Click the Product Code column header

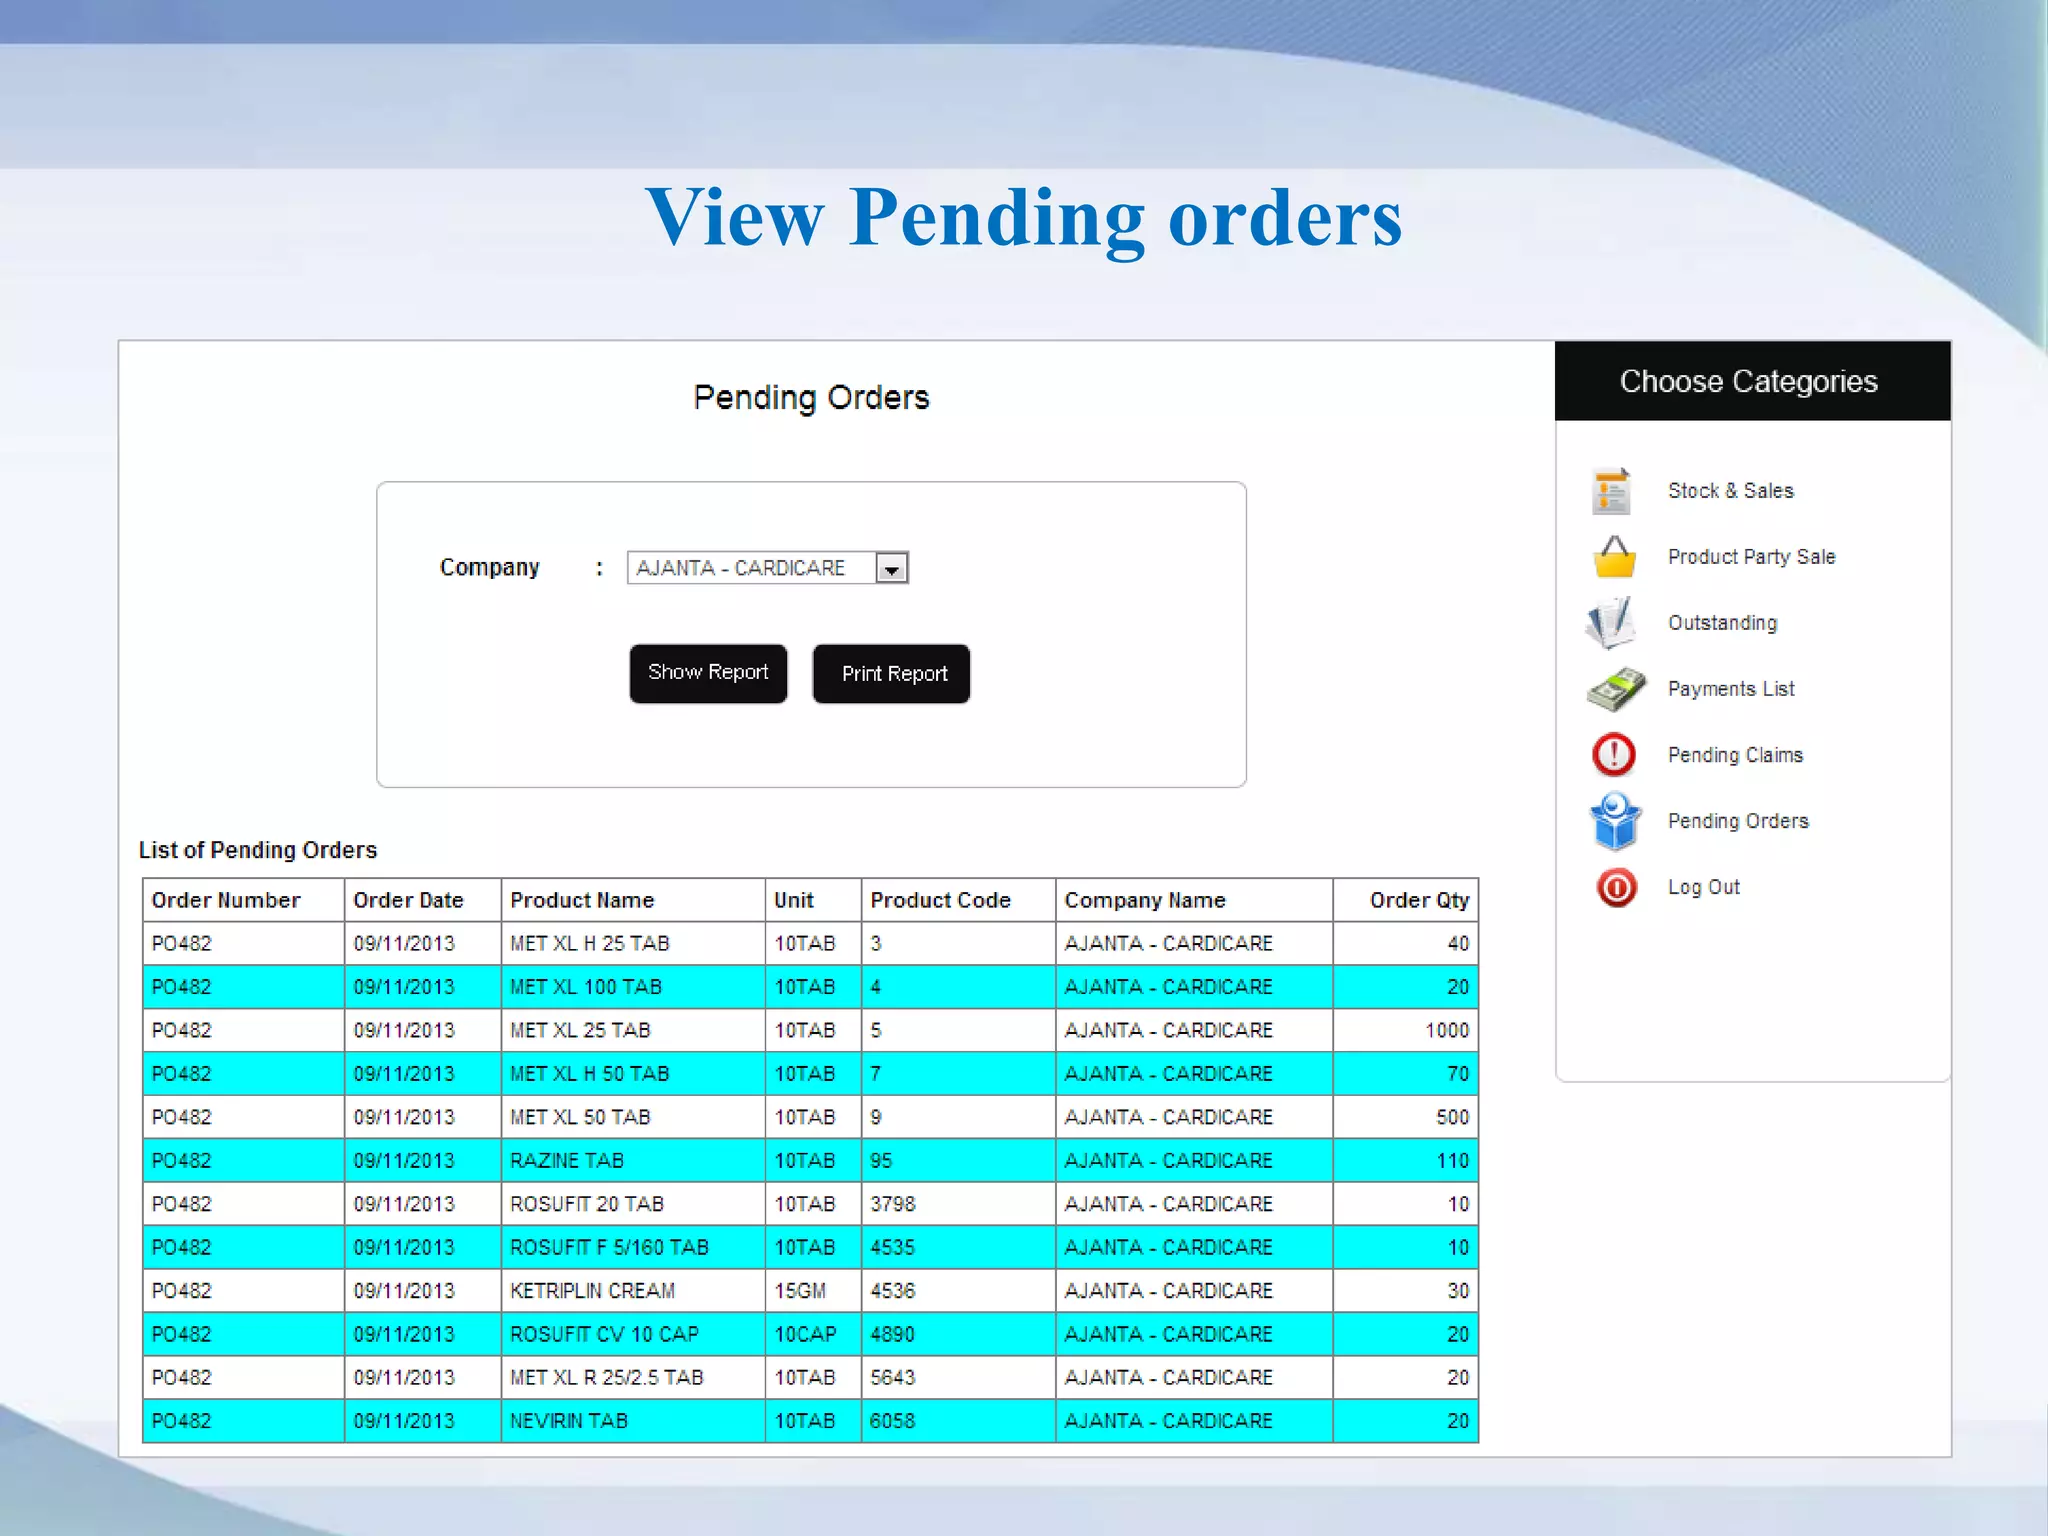(x=958, y=900)
